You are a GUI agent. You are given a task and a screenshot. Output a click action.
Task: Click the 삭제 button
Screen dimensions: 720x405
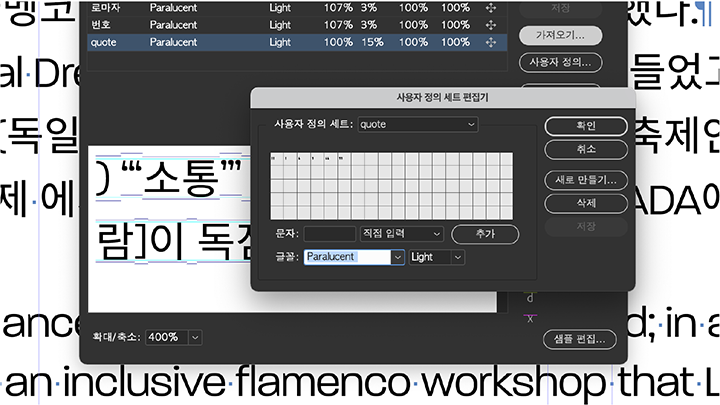coord(586,203)
